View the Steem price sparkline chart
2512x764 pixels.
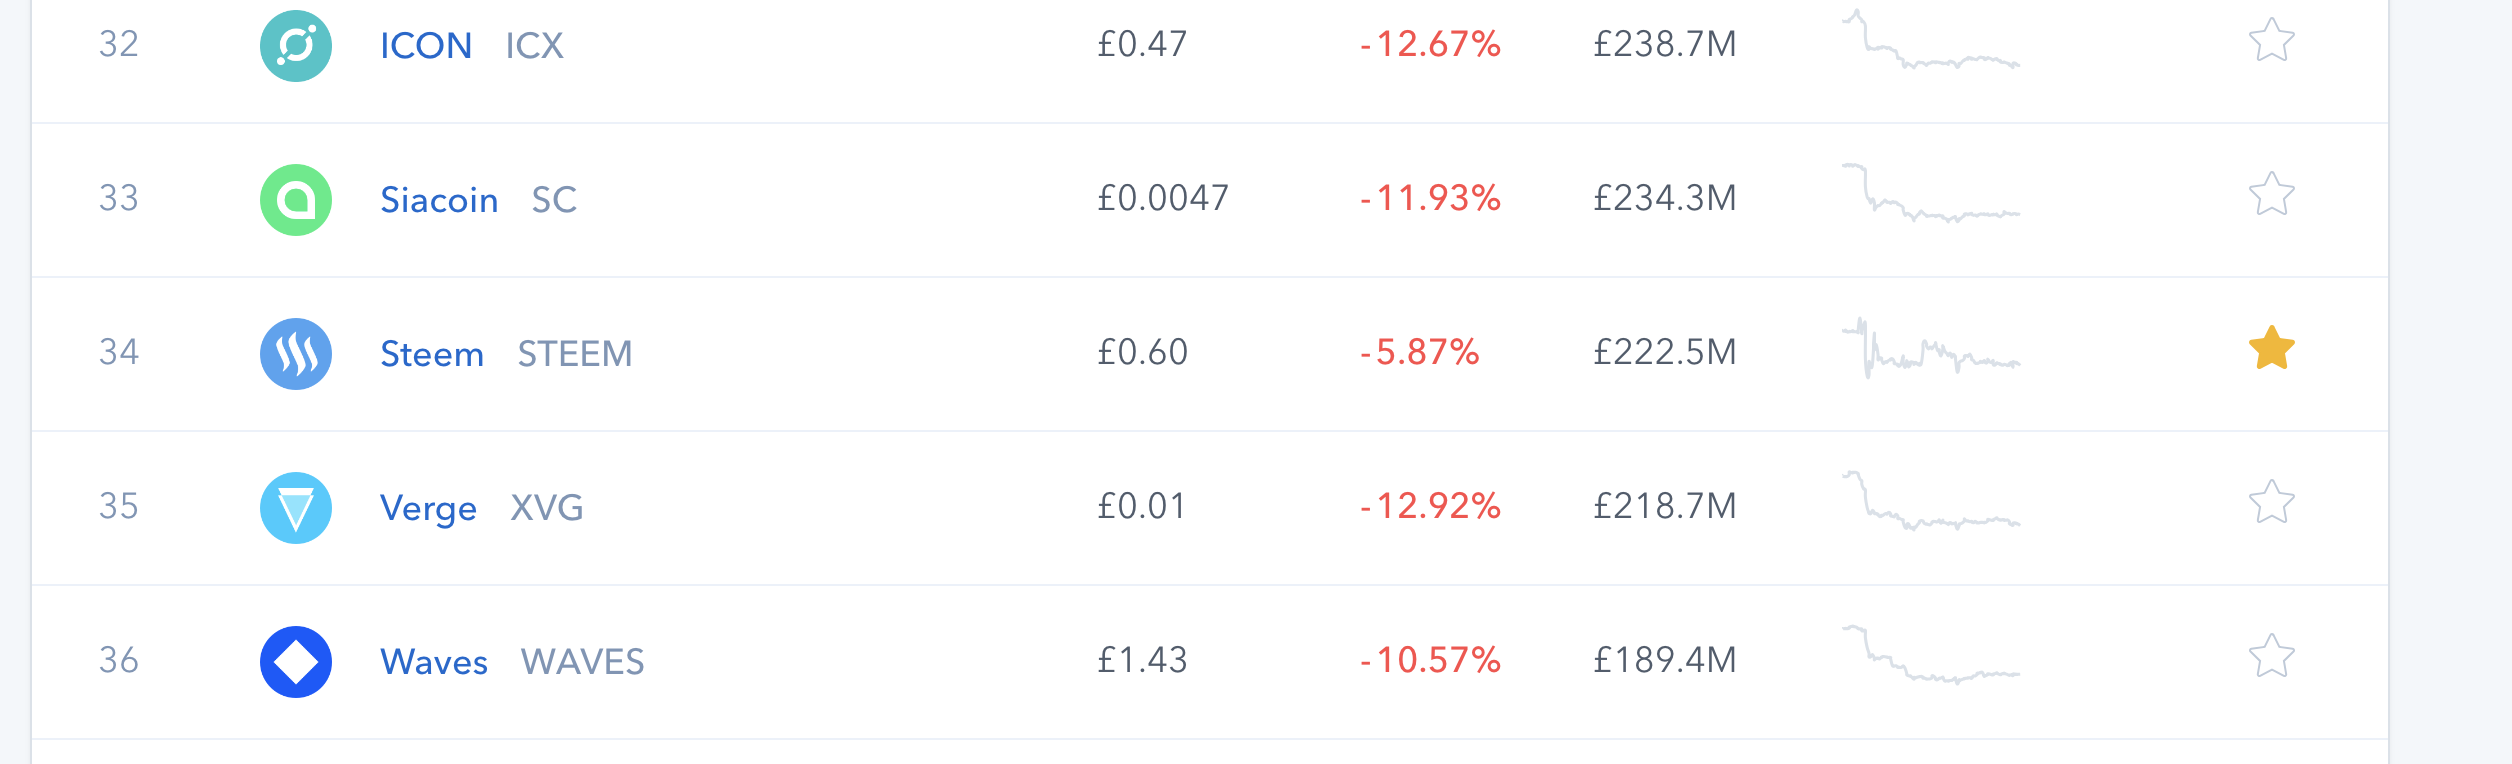click(x=1931, y=348)
